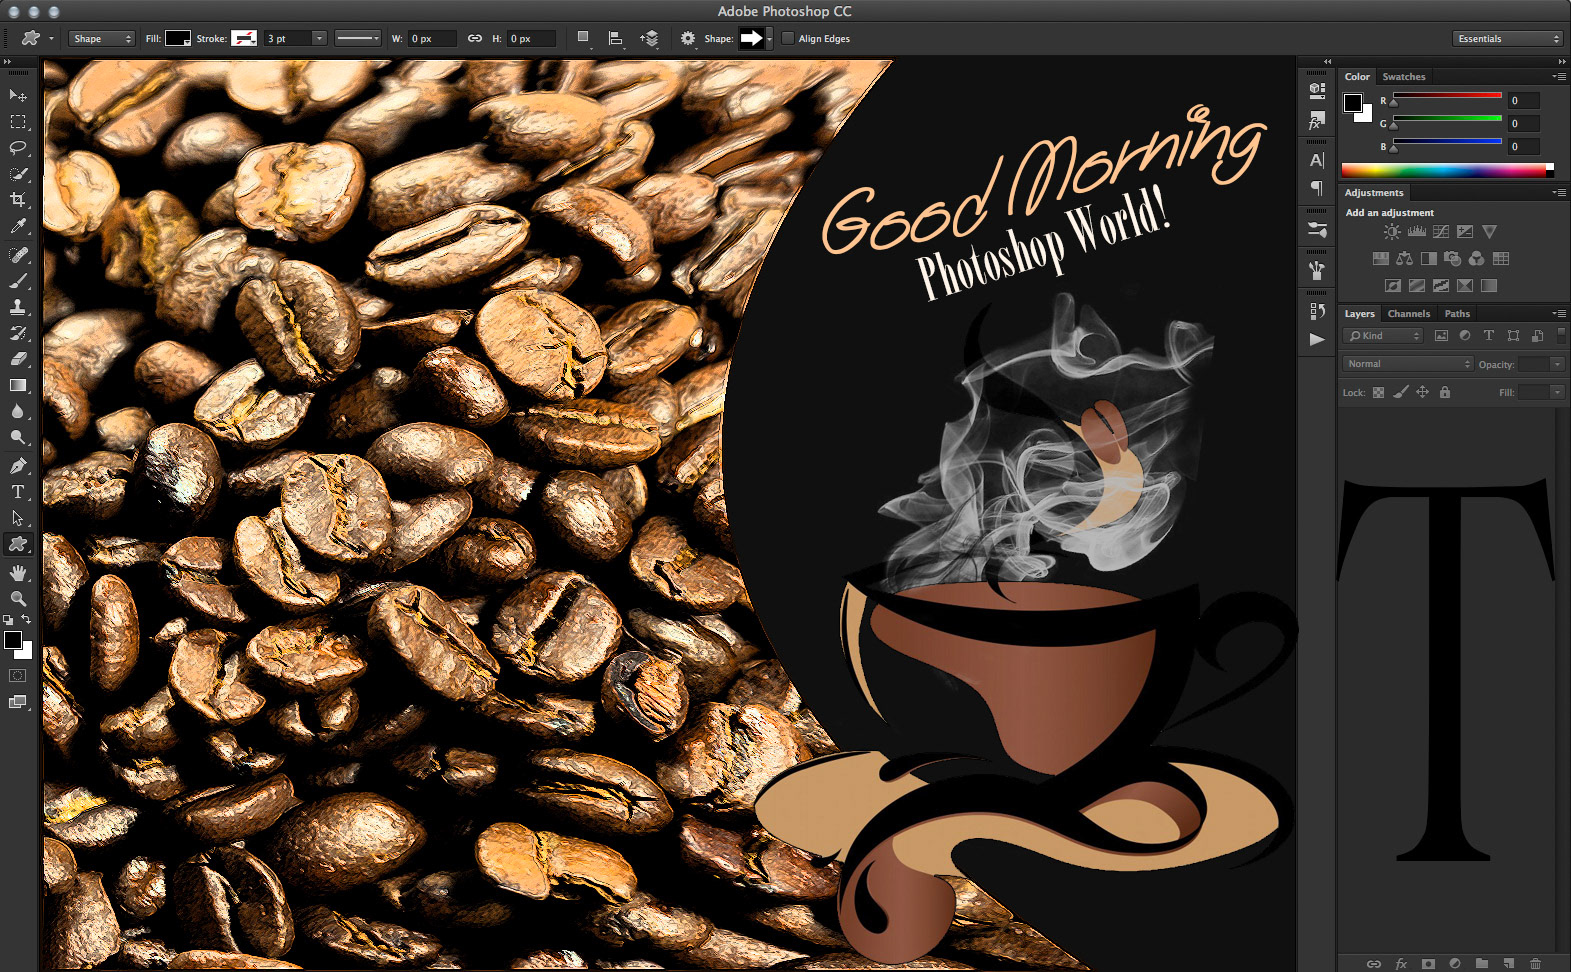This screenshot has width=1571, height=972.
Task: Toggle link between width and height
Action: point(474,38)
